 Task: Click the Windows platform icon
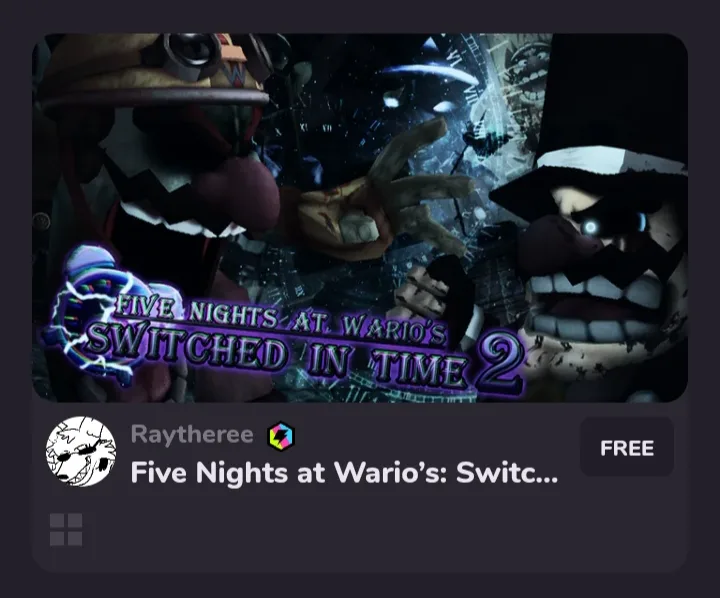(66, 530)
